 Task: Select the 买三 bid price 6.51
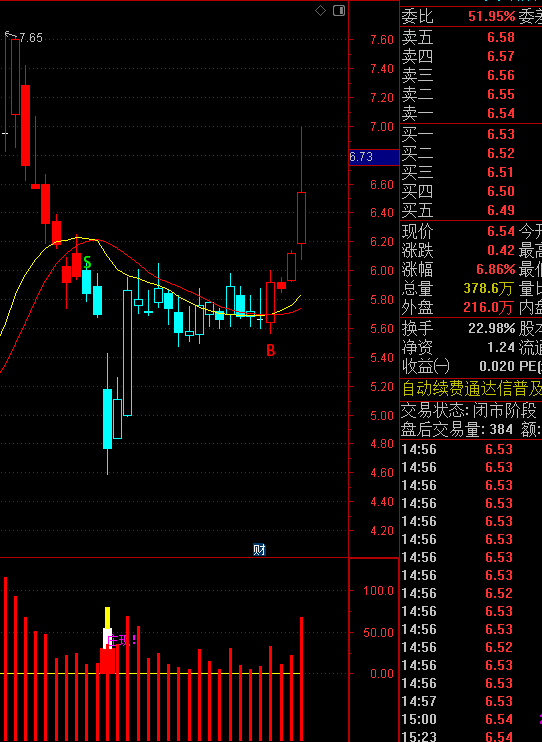coord(501,172)
